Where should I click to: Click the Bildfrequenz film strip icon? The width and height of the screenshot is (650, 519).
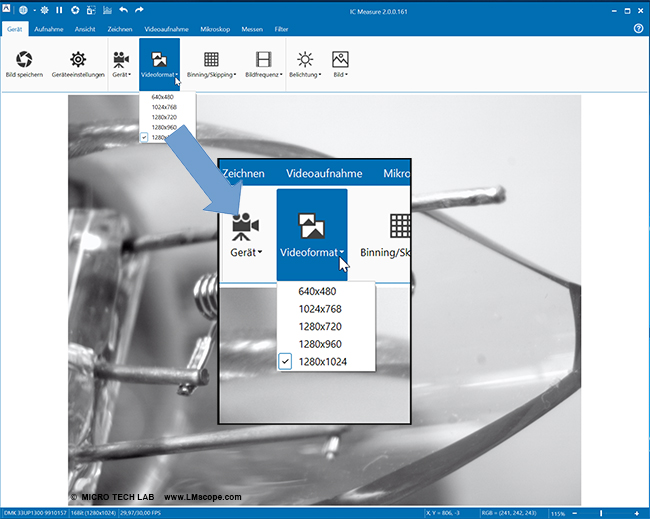pos(263,59)
